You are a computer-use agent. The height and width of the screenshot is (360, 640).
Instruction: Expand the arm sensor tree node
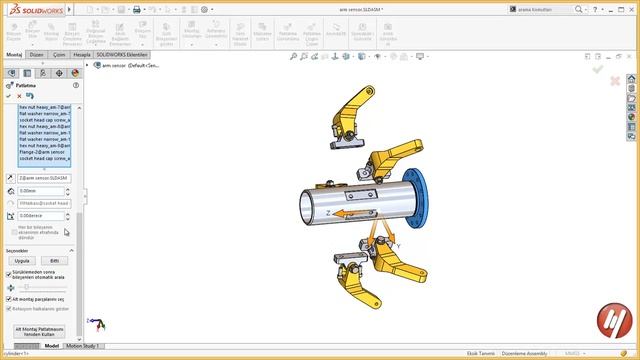(x=87, y=65)
